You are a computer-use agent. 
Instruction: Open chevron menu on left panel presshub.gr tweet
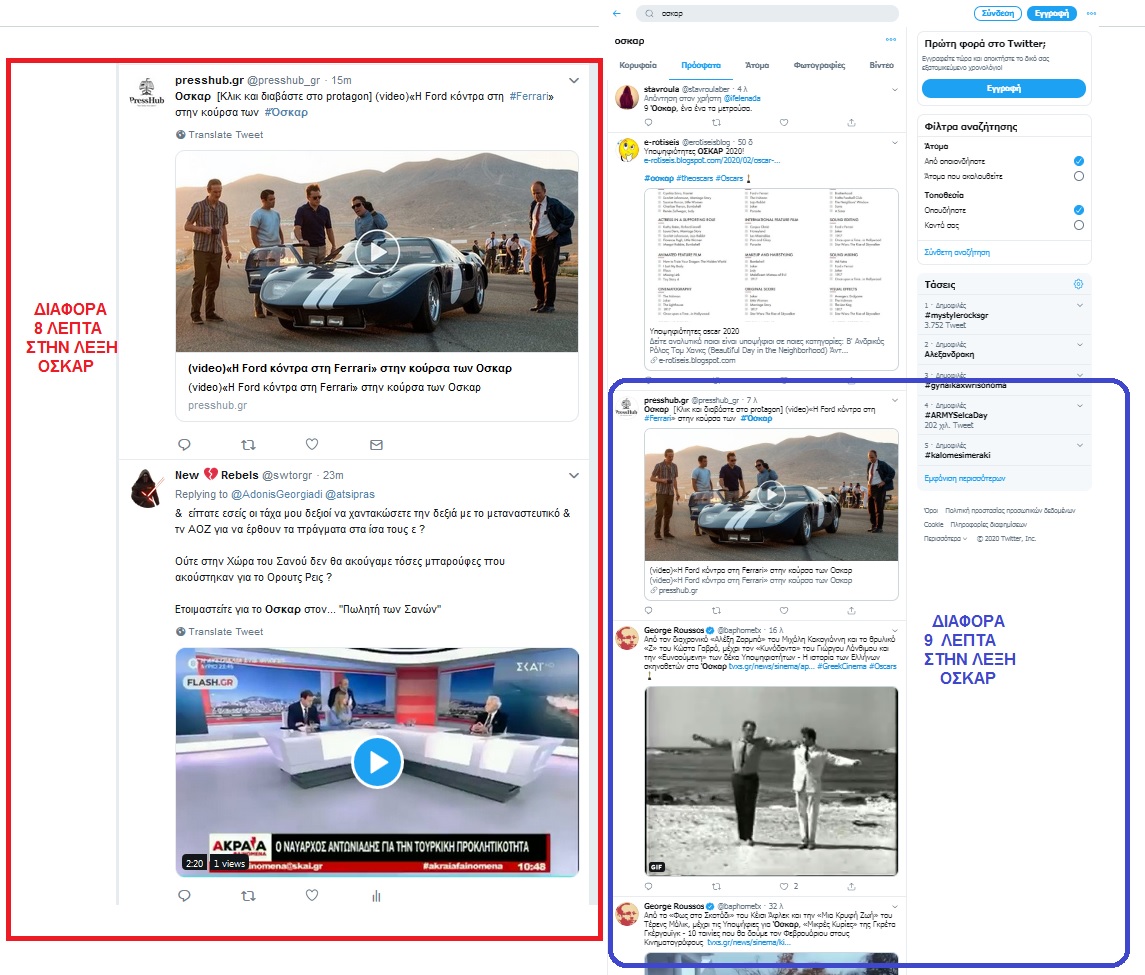[x=574, y=80]
